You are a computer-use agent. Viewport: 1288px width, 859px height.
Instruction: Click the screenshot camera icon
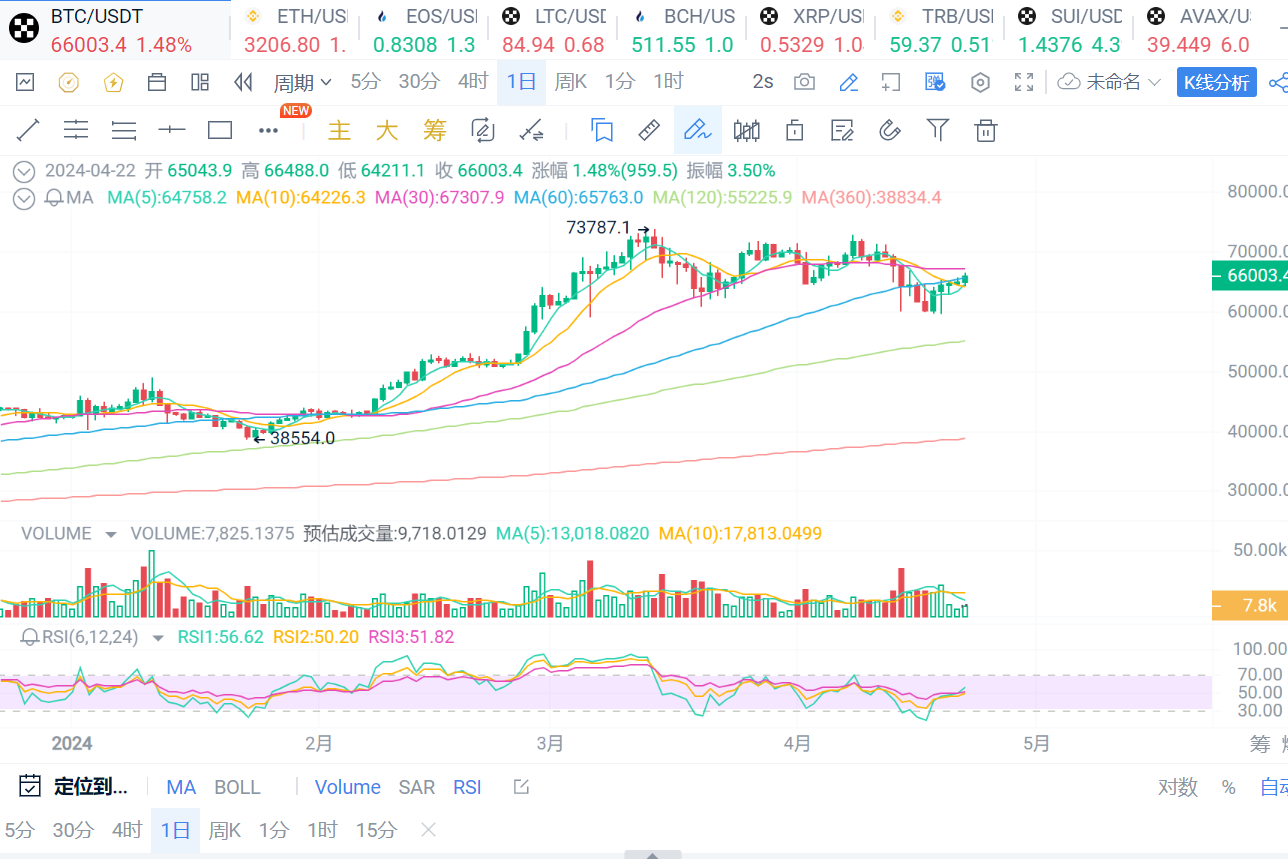804,82
